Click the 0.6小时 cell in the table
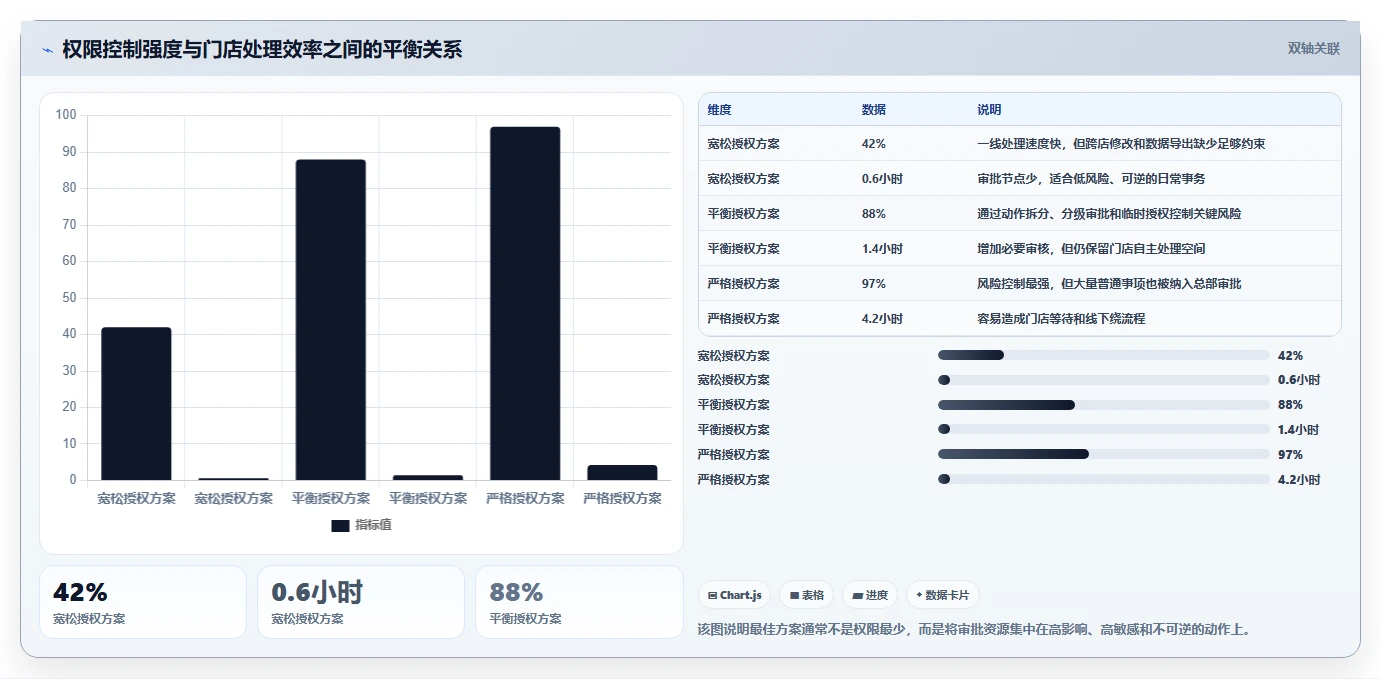The width and height of the screenshot is (1381, 679). tap(881, 179)
